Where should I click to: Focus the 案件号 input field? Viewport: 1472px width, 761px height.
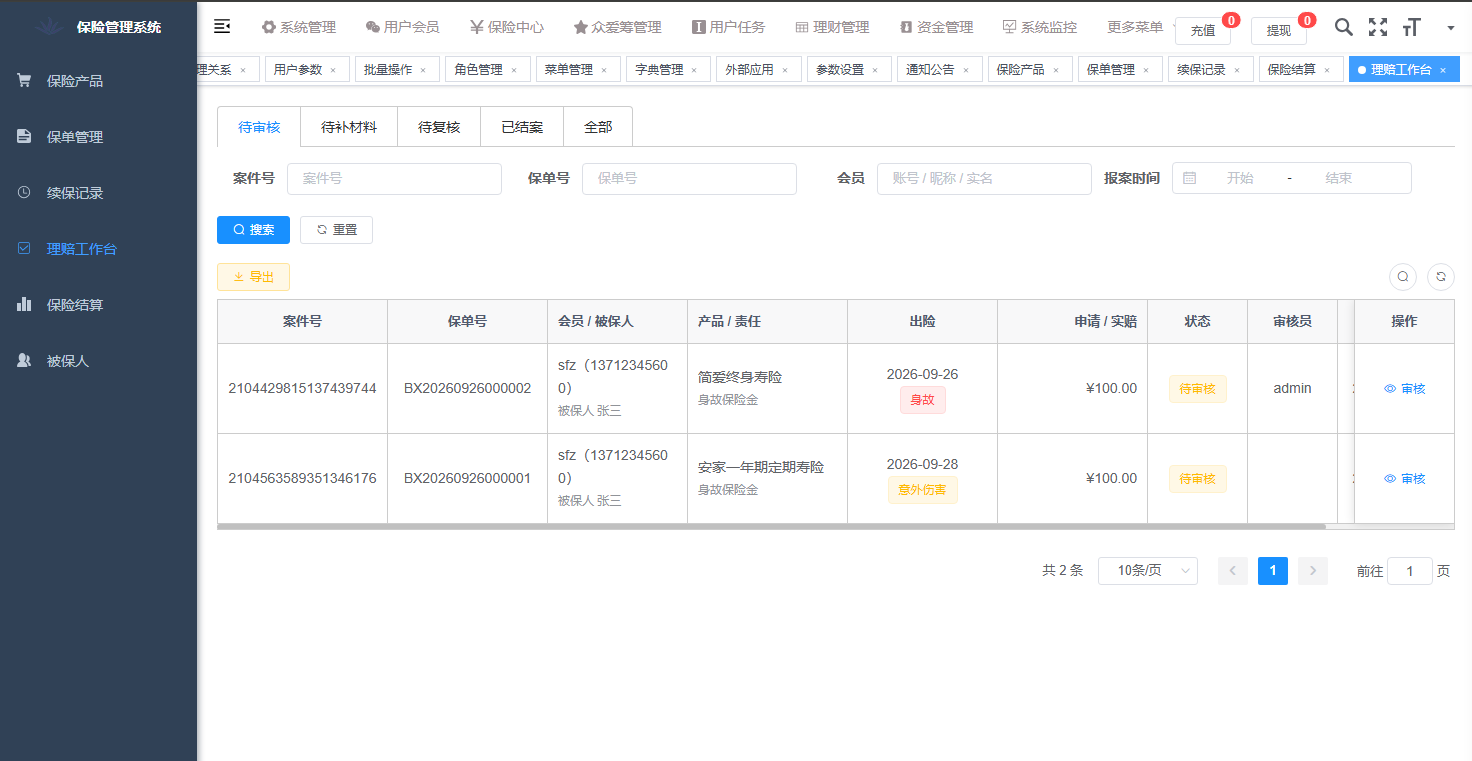click(394, 179)
